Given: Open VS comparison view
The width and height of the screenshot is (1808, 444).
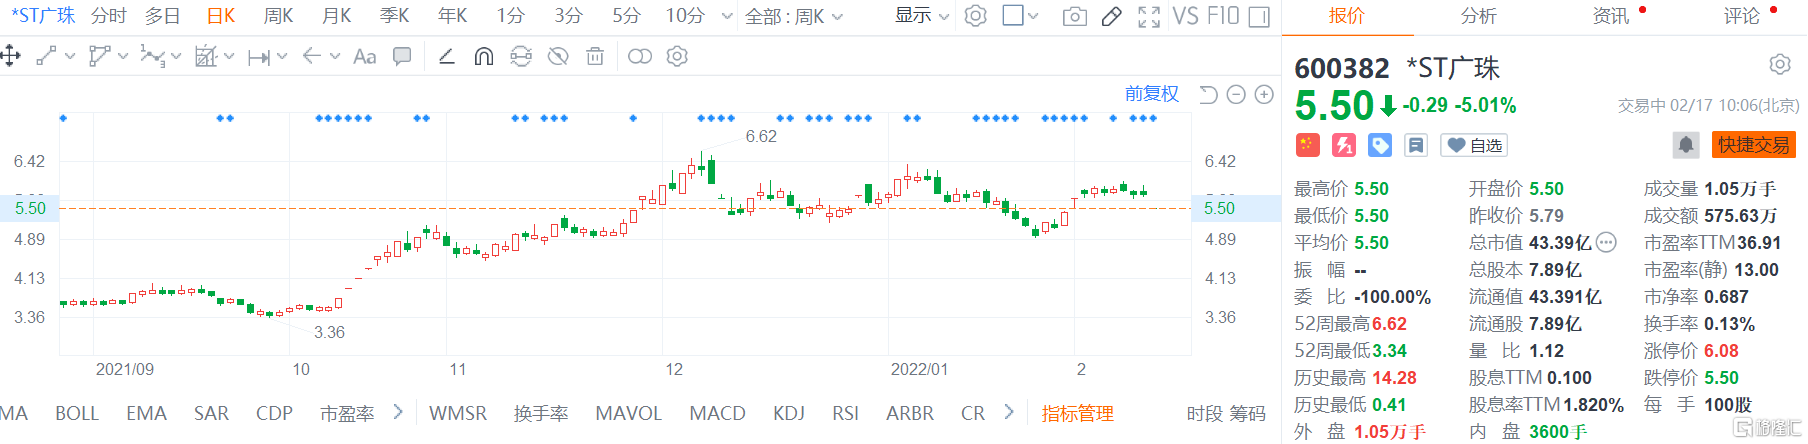Looking at the screenshot, I should [1185, 16].
